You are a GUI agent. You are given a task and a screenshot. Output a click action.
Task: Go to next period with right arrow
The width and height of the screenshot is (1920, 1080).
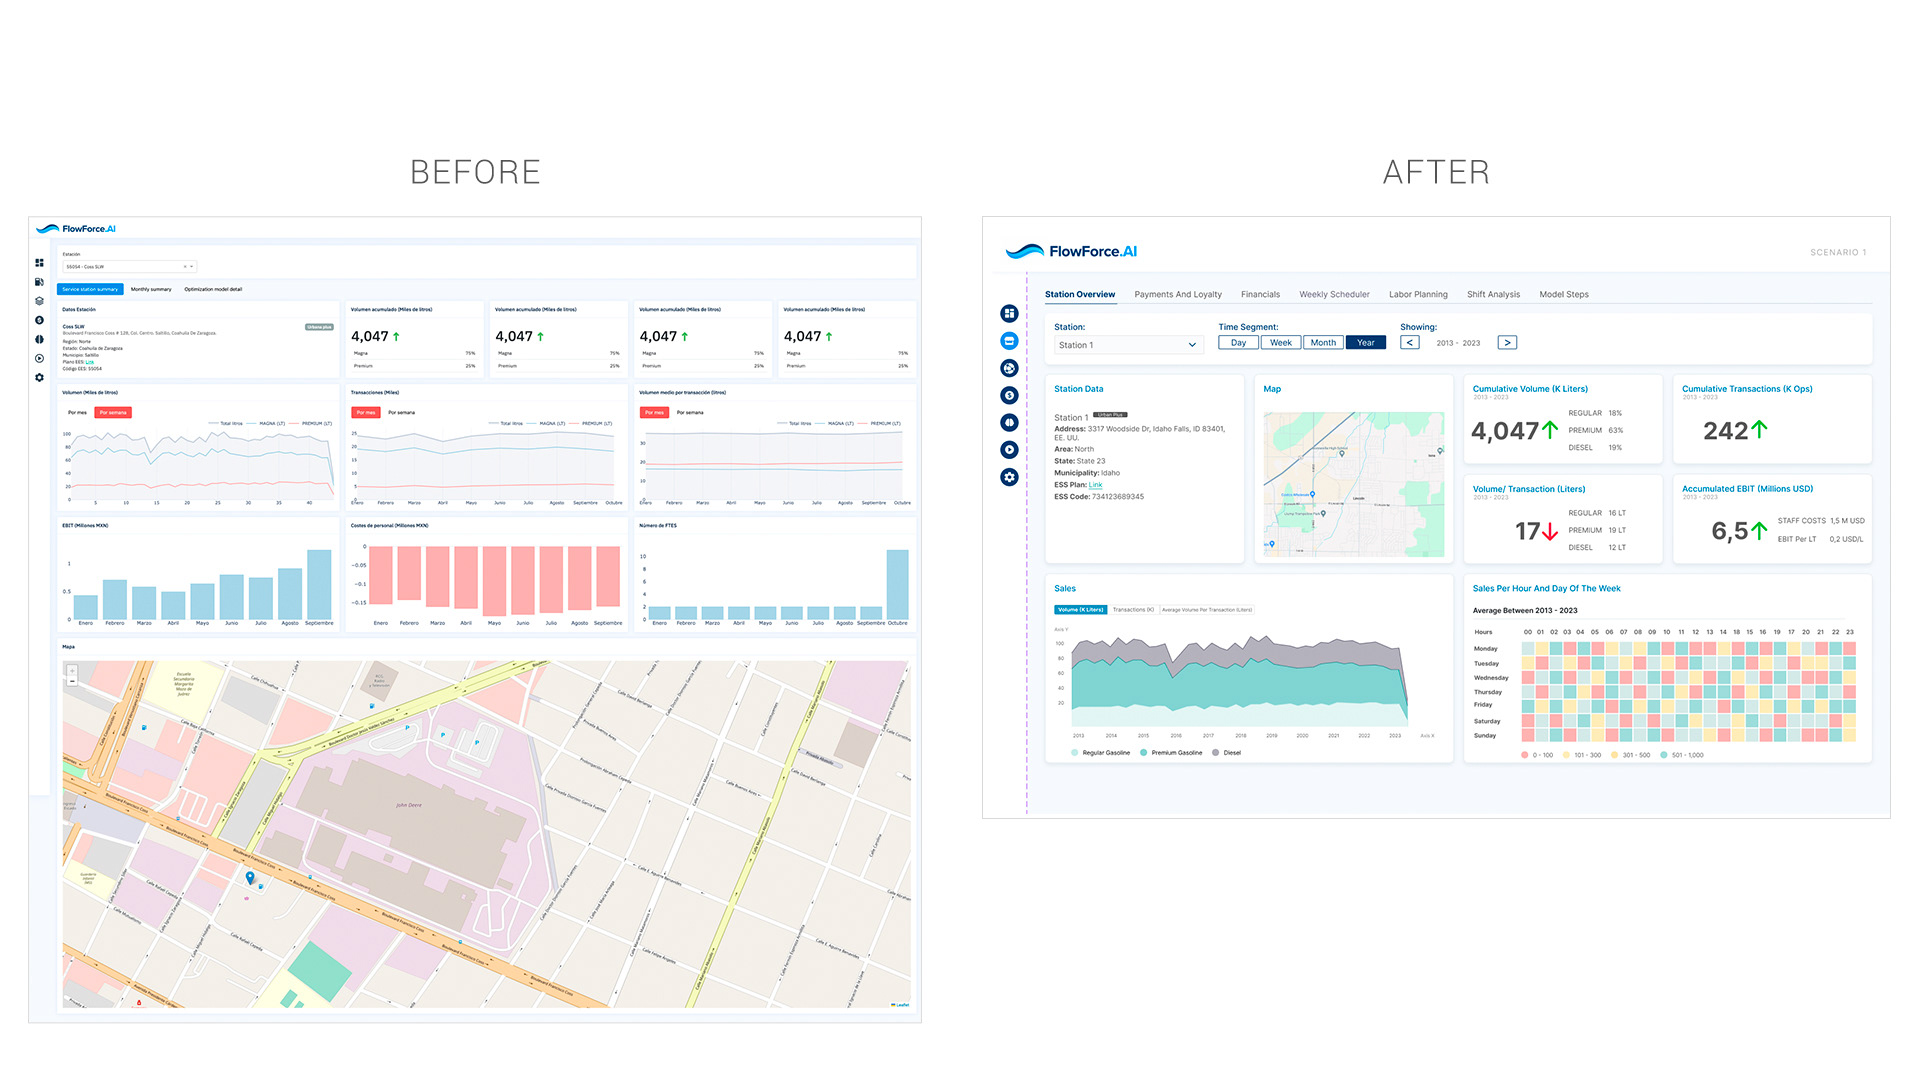[1506, 343]
